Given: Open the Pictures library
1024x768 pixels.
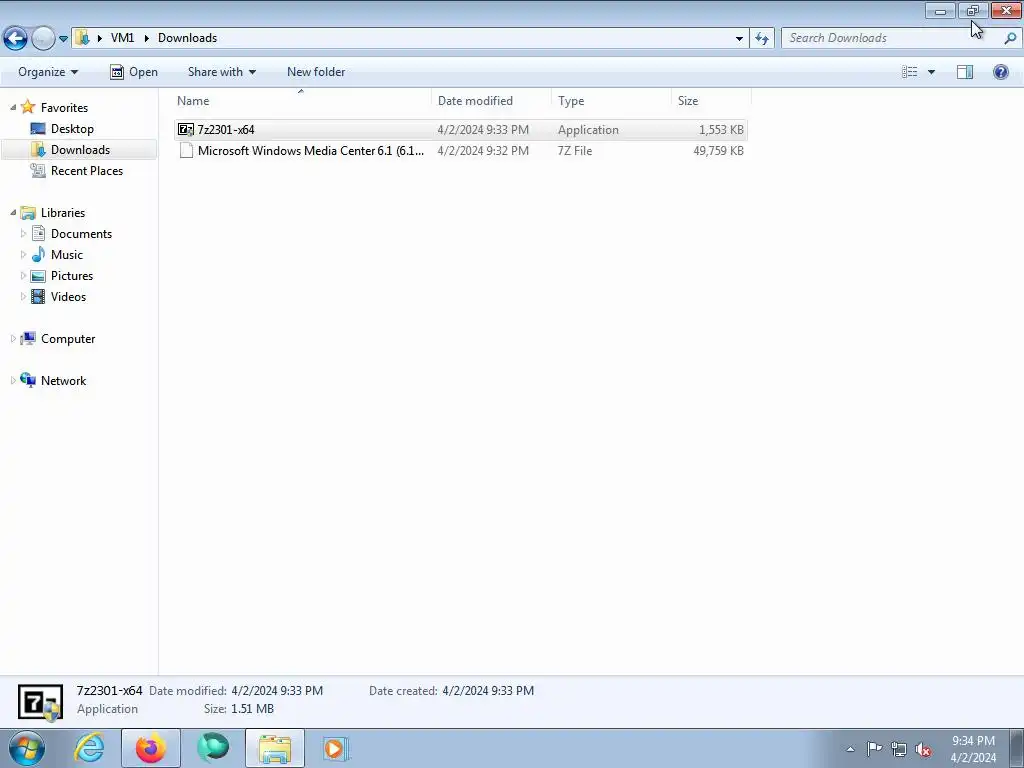Looking at the screenshot, I should 72,276.
